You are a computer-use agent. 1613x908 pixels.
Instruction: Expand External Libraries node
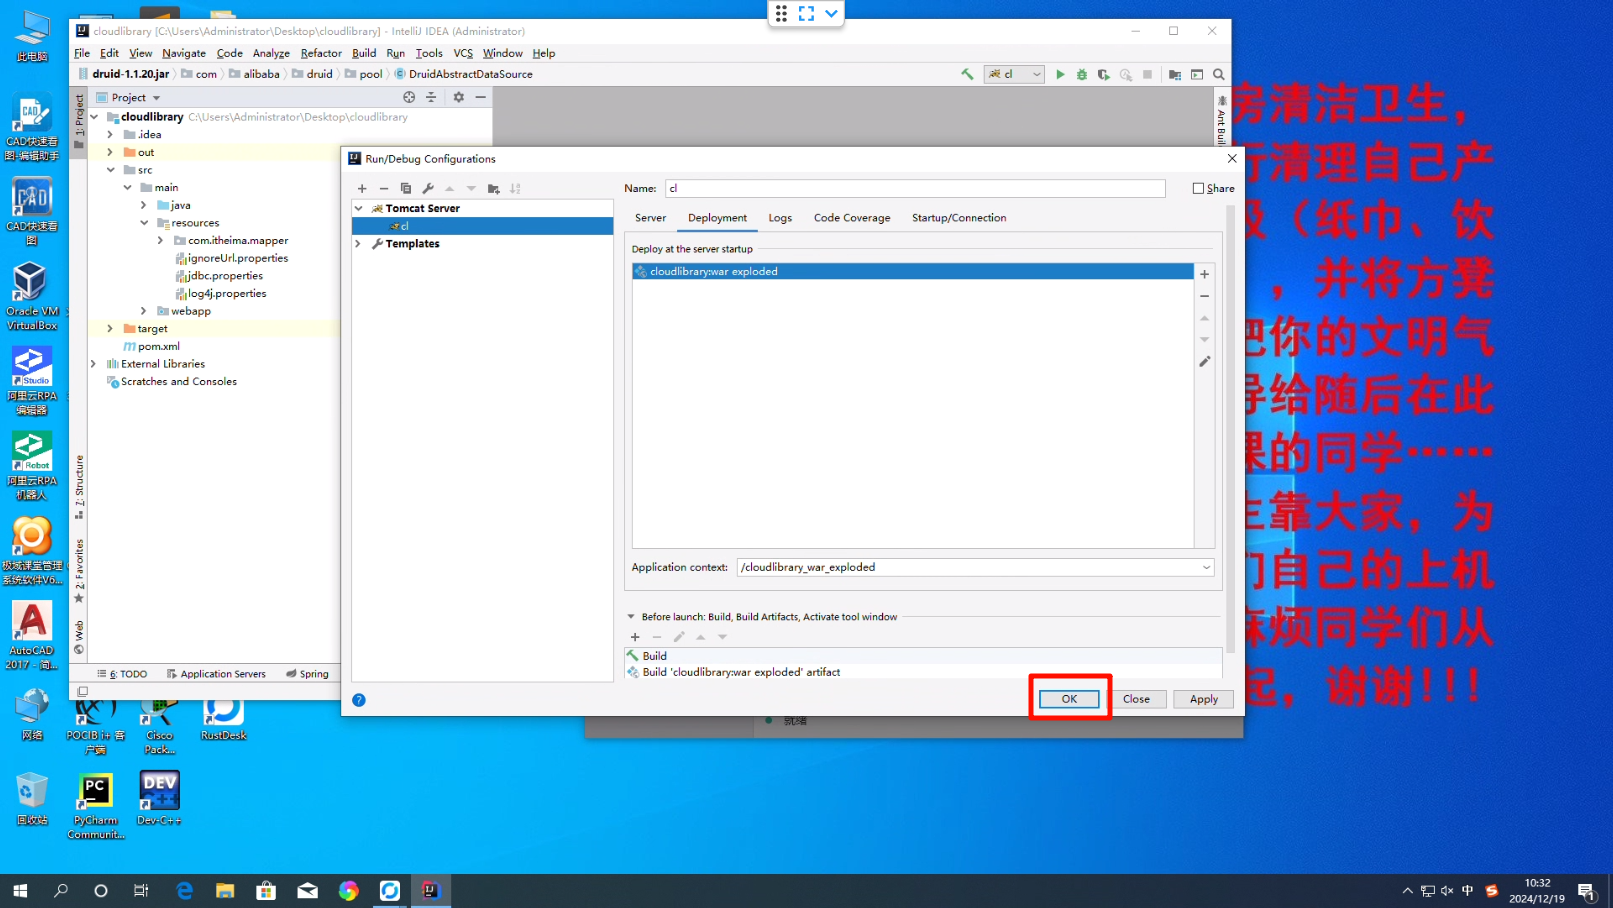click(x=94, y=364)
